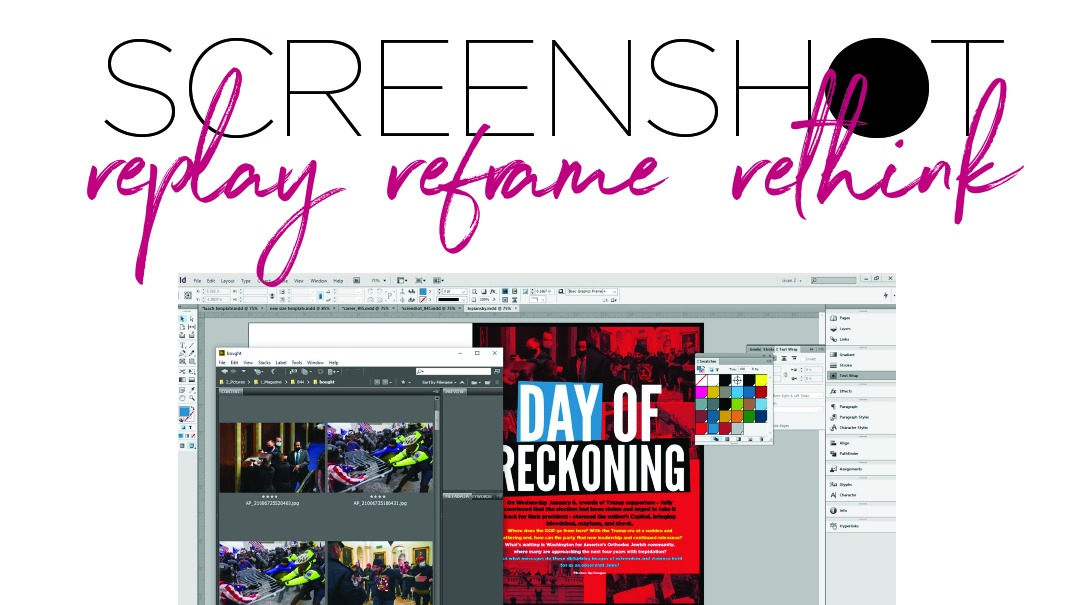Image resolution: width=1079 pixels, height=605 pixels.
Task: Select the yellow swatch in Swatches panel
Action: coord(762,380)
